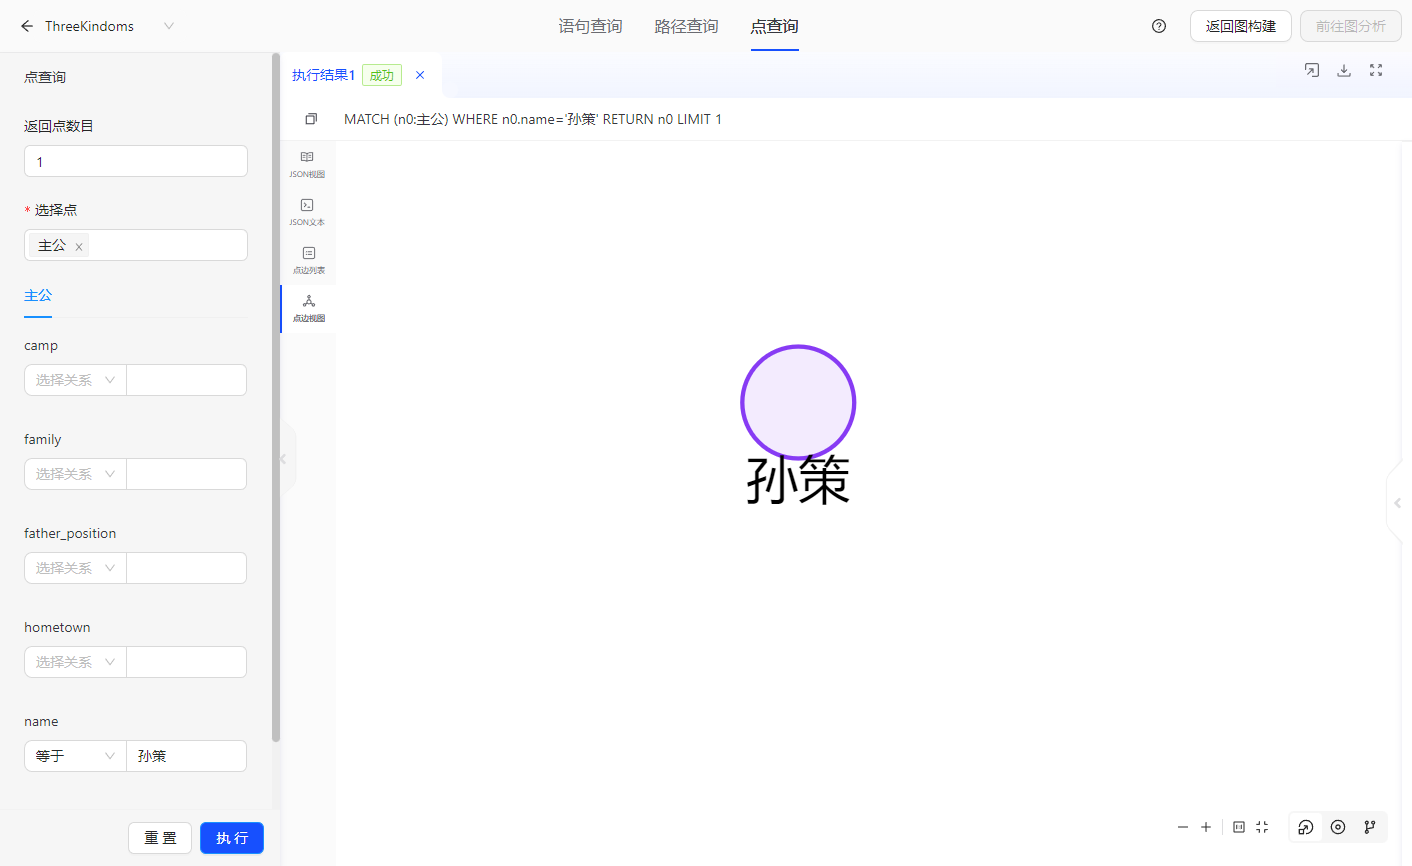Open the ThreeKindoms graph dropdown
1412x866 pixels.
coord(169,26)
